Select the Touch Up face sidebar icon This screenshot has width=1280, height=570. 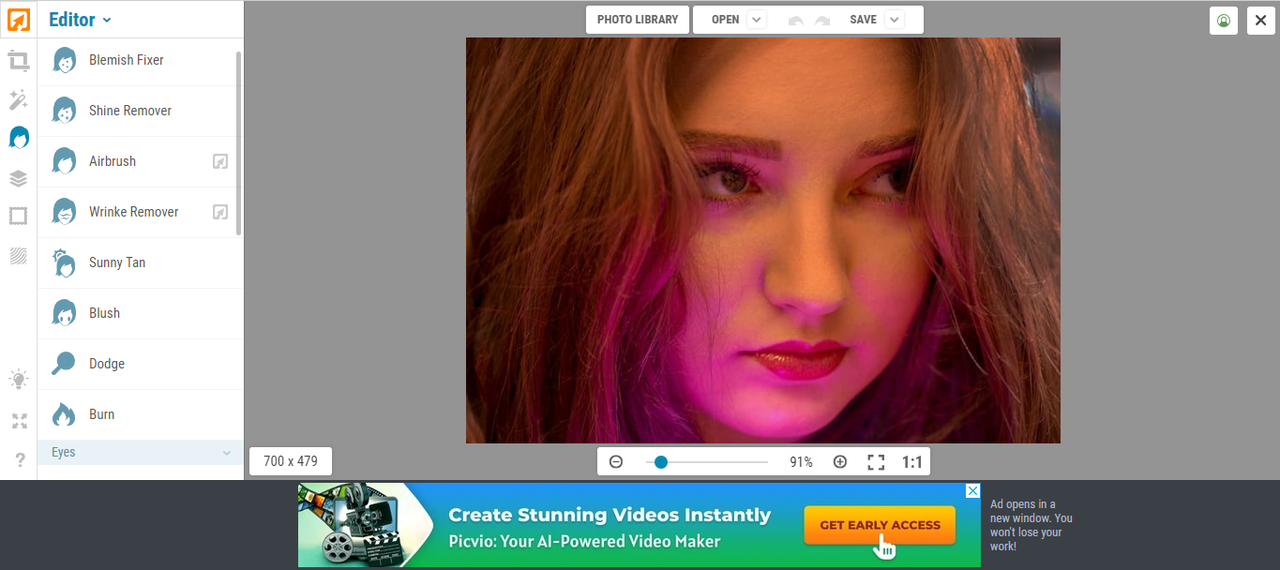(18, 137)
